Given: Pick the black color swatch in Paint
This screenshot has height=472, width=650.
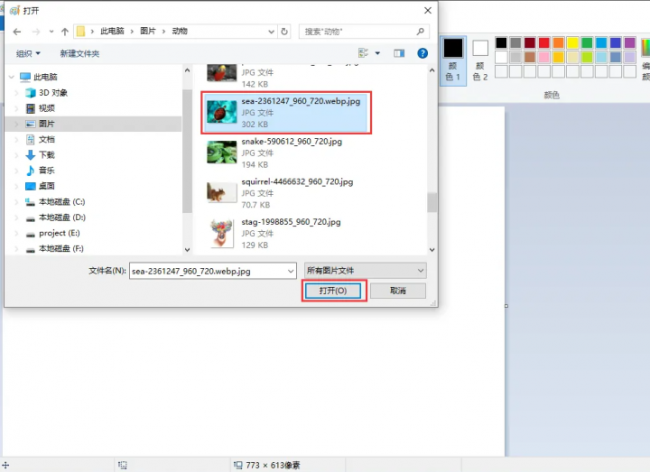Looking at the screenshot, I should tap(501, 43).
